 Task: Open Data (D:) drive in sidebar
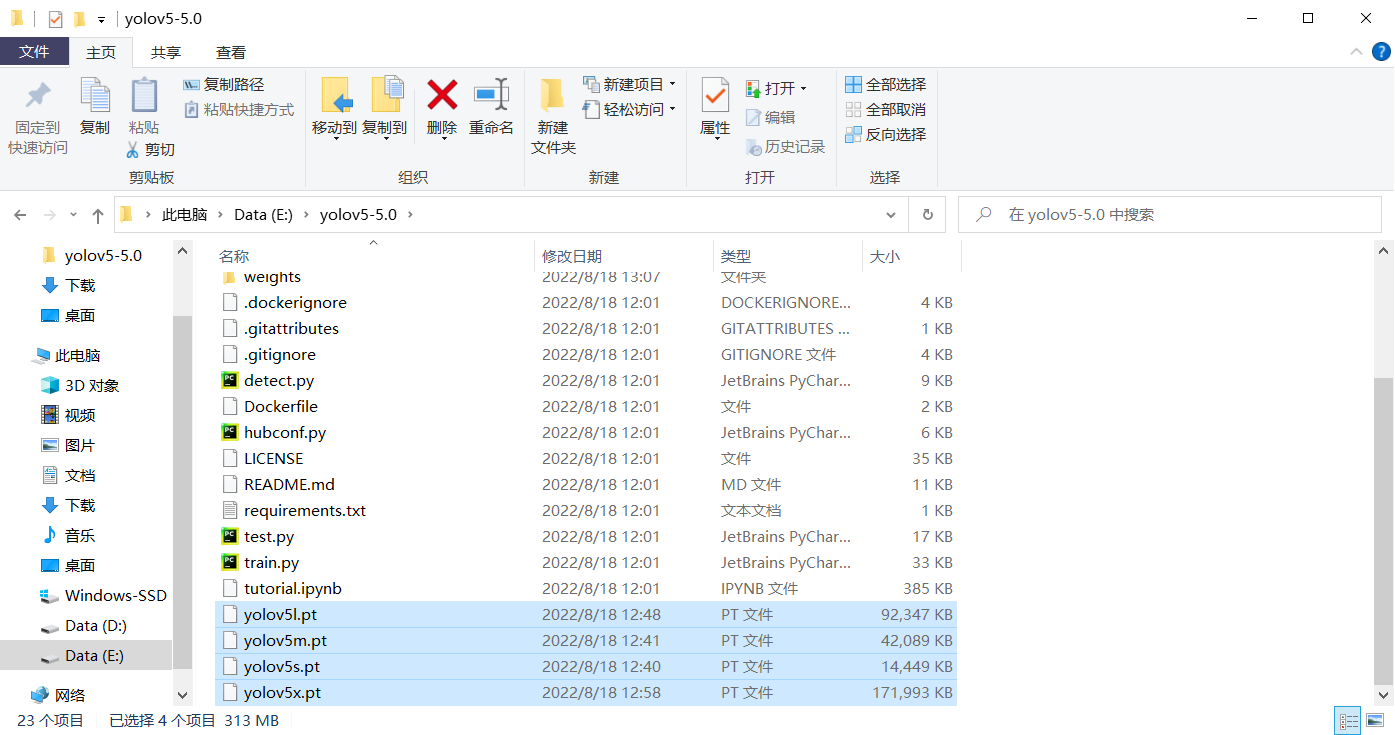point(95,625)
